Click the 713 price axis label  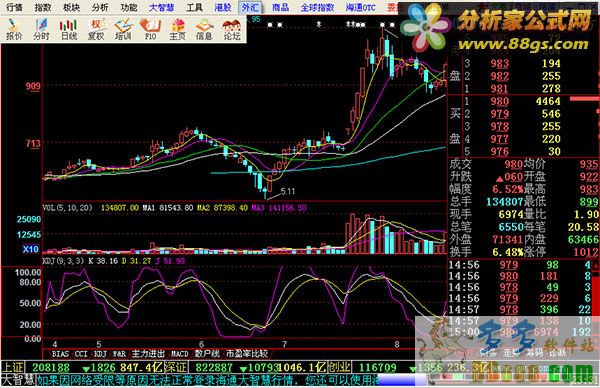(33, 144)
